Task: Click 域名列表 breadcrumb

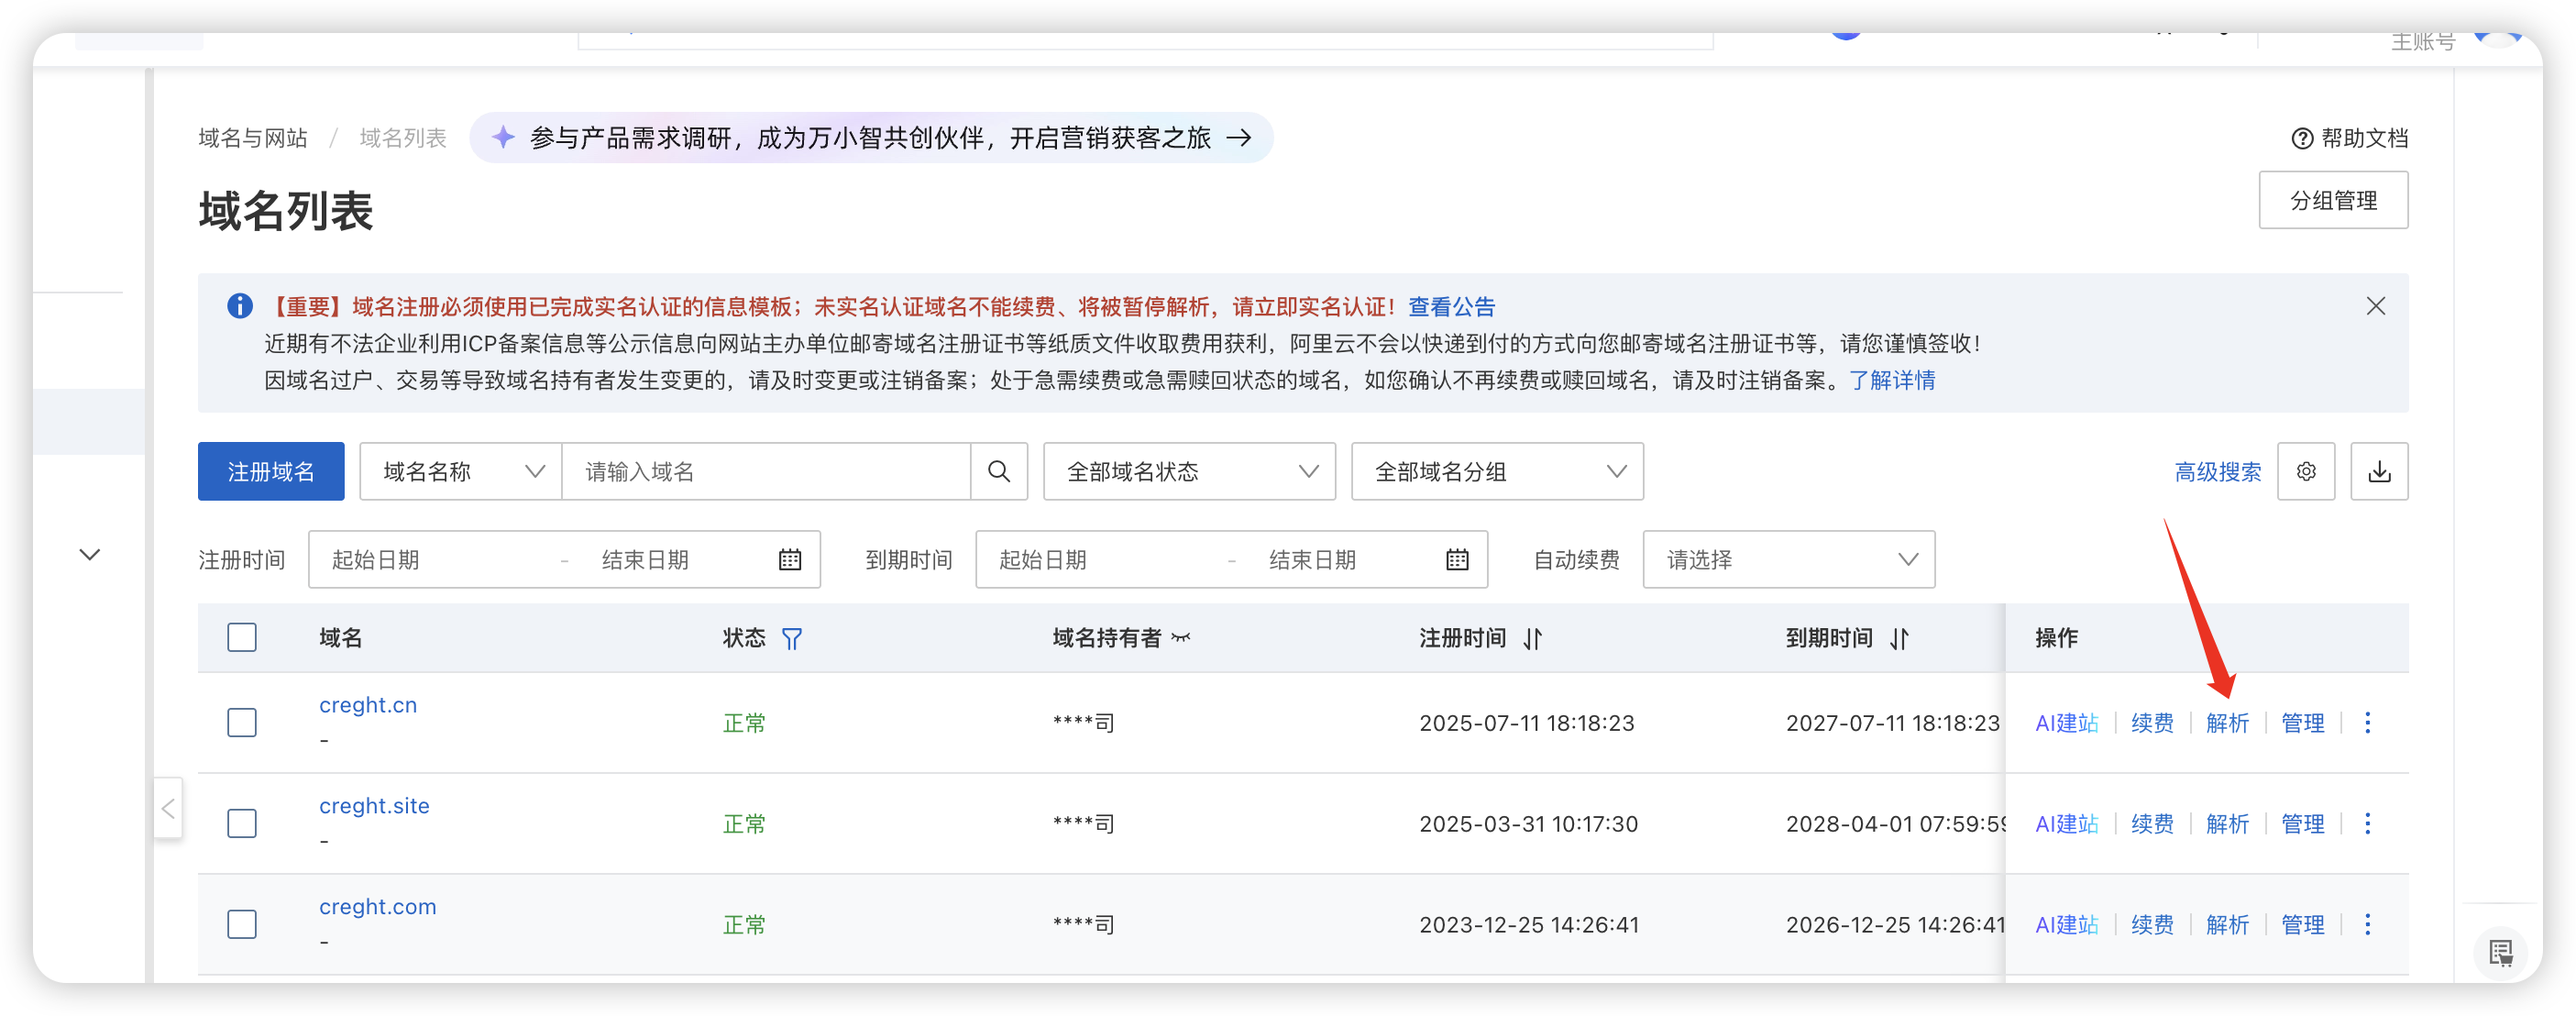Action: click(403, 138)
